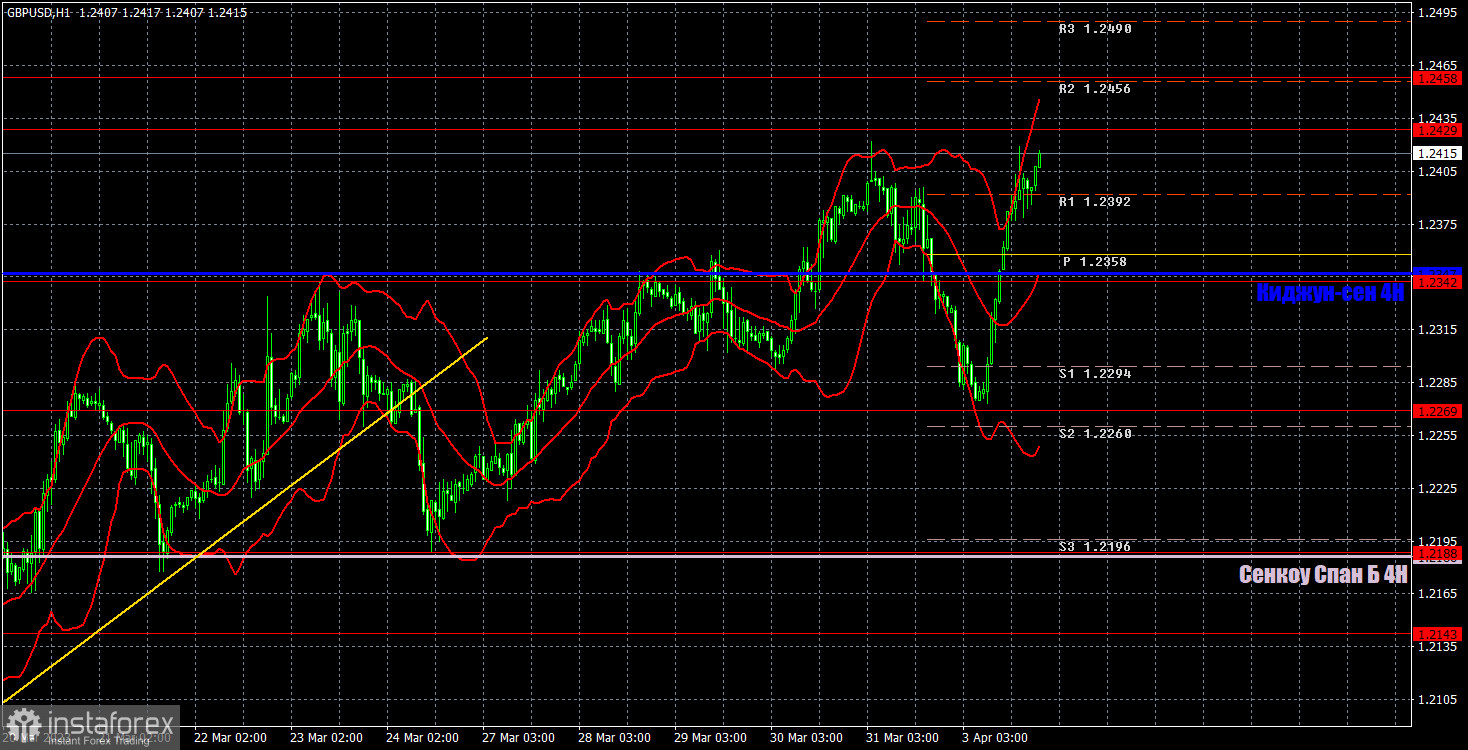Image resolution: width=1468 pixels, height=750 pixels.
Task: Click the 1.2225 price axis value
Action: (1436, 488)
